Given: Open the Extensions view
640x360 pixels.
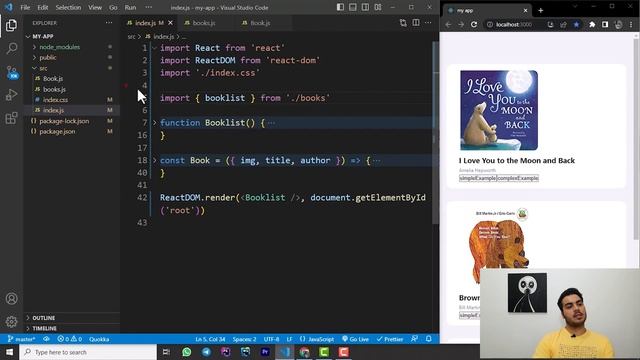Looking at the screenshot, I should (11, 118).
